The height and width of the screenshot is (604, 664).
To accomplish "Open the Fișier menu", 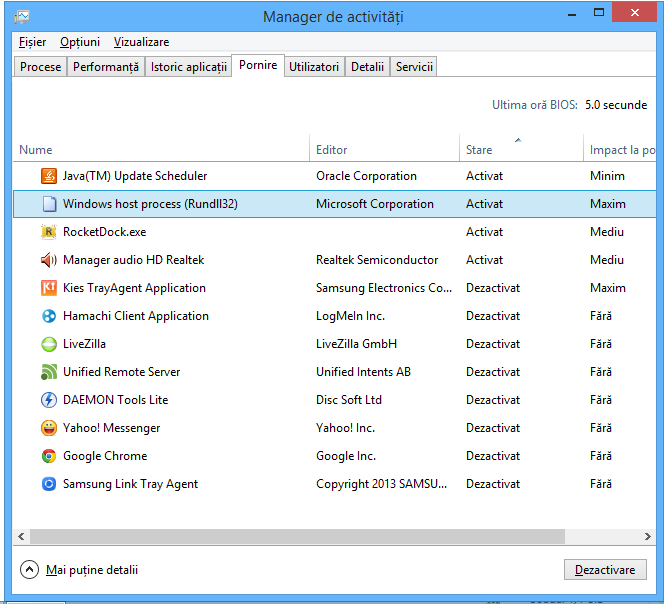I will pos(33,42).
